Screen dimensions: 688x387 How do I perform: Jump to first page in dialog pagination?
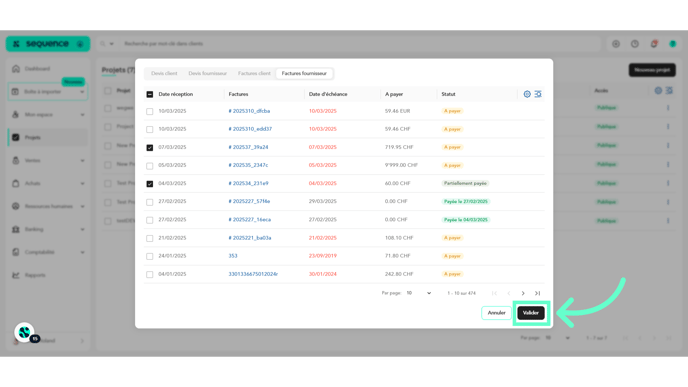point(494,293)
